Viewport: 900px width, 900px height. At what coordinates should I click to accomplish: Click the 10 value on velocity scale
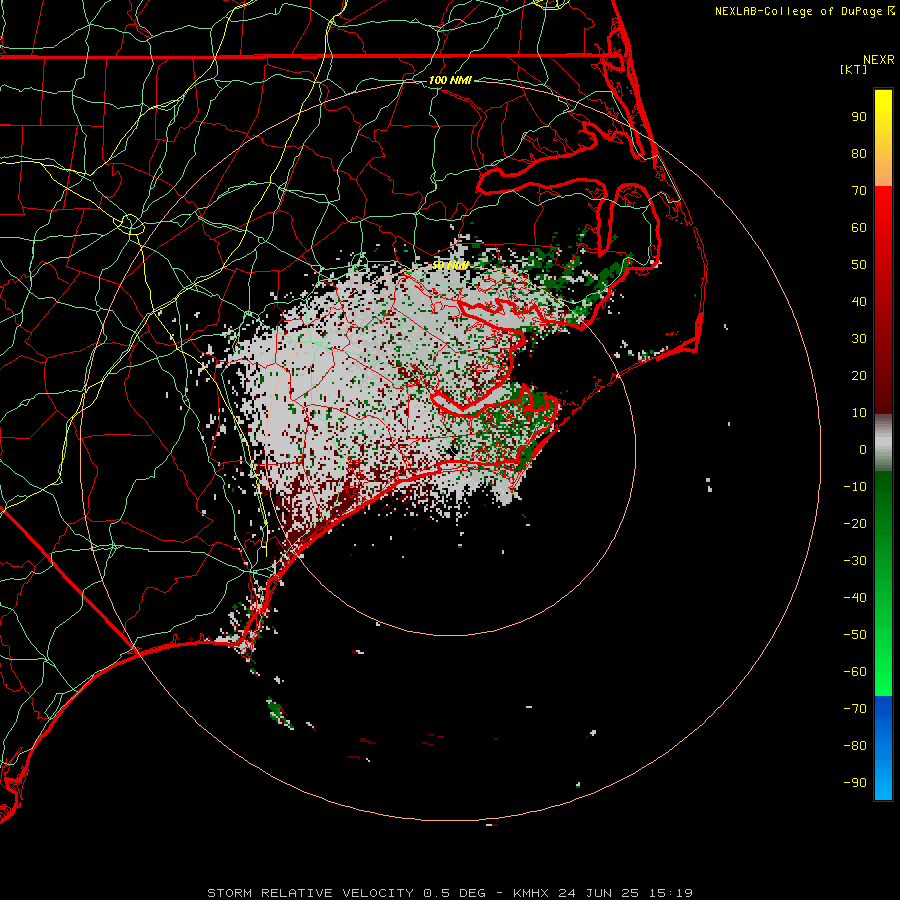point(859,413)
